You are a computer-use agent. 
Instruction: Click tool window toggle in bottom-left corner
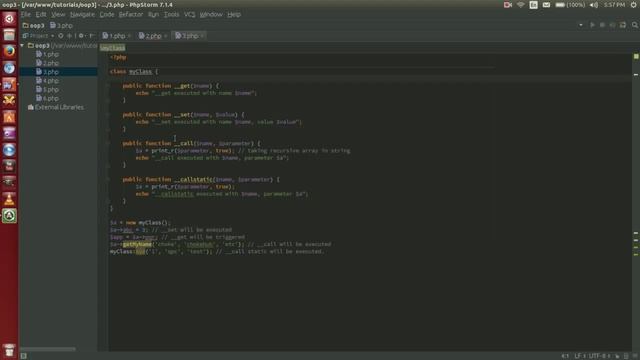24,356
